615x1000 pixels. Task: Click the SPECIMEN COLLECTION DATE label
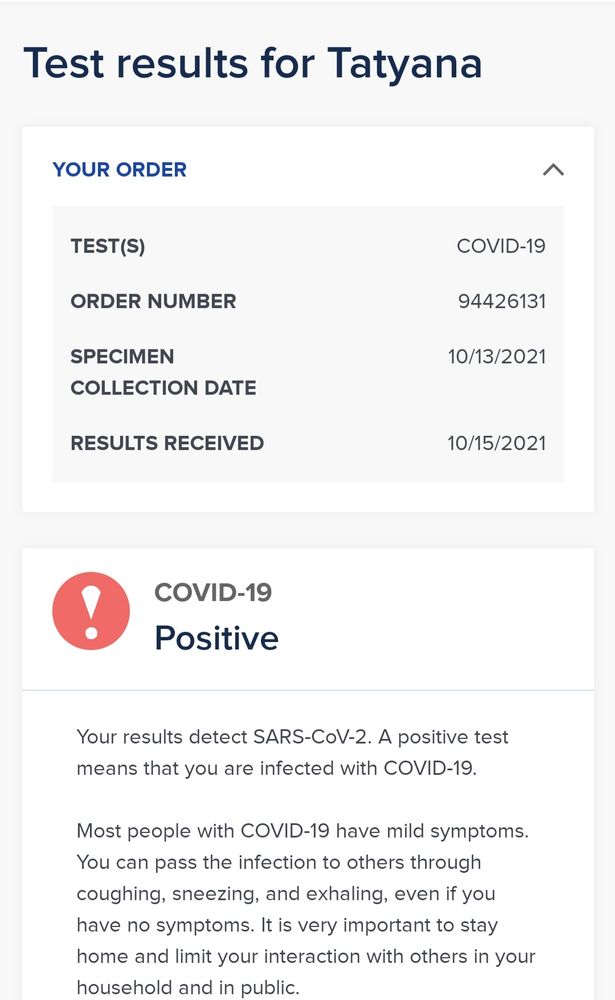[163, 372]
